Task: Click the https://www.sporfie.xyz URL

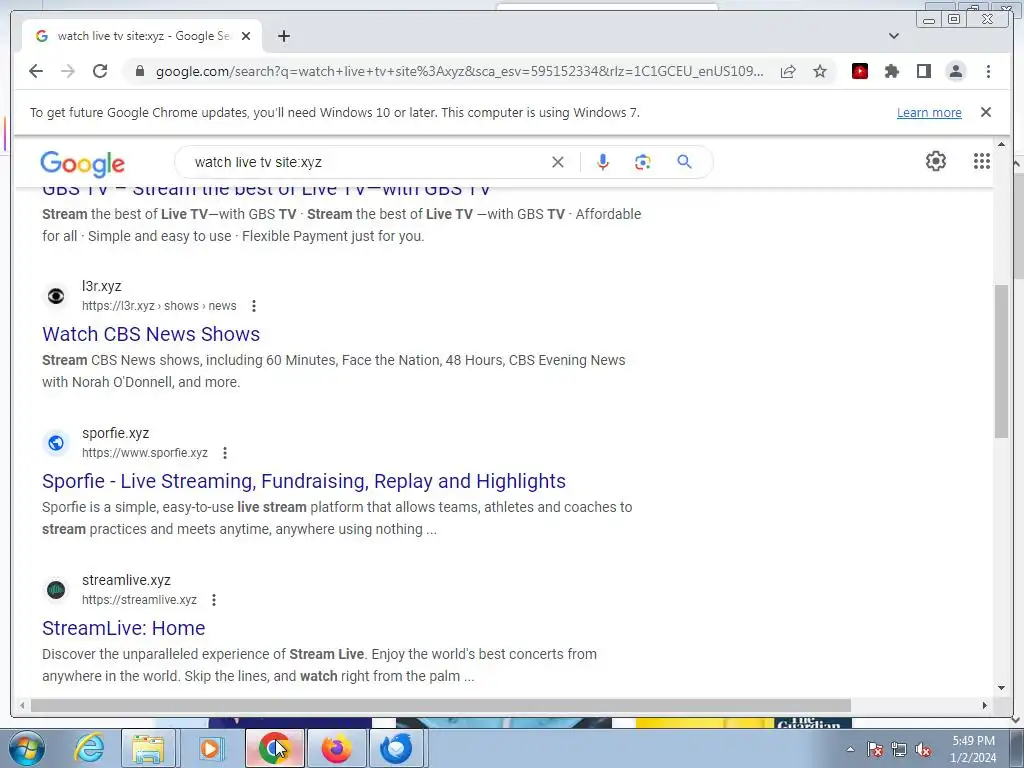Action: pyautogui.click(x=144, y=453)
